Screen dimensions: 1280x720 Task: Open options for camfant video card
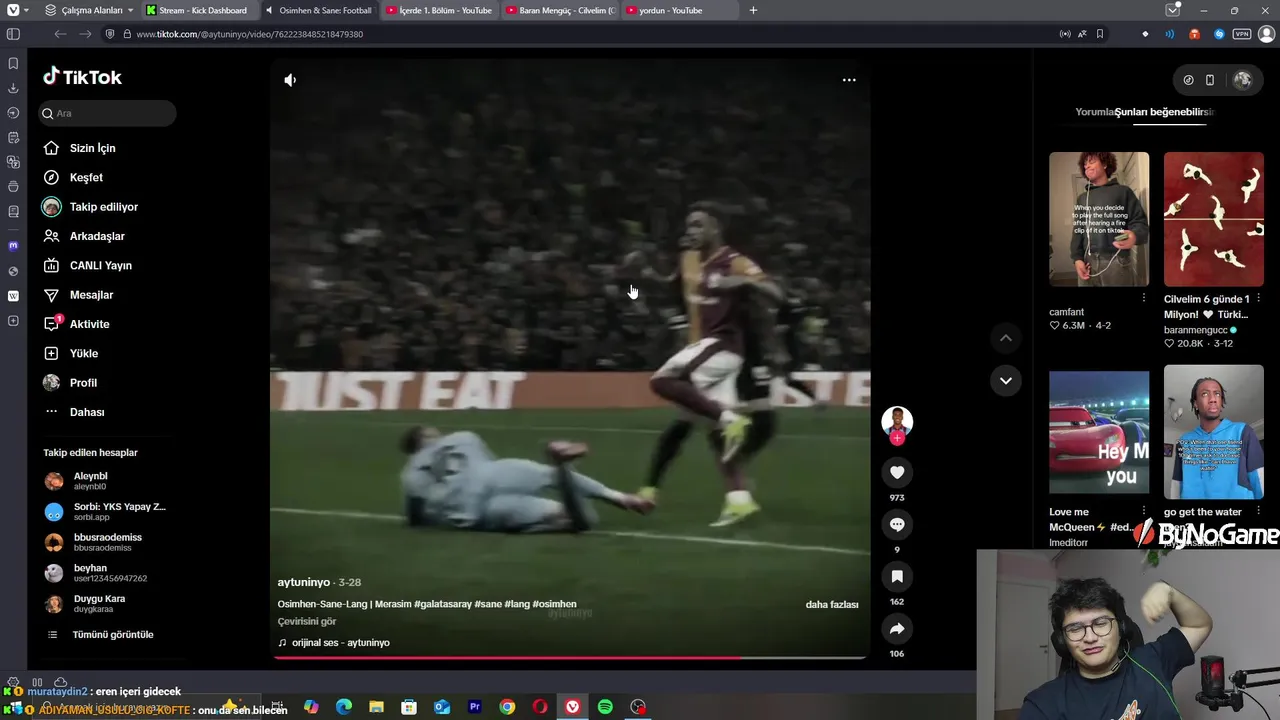click(1144, 298)
